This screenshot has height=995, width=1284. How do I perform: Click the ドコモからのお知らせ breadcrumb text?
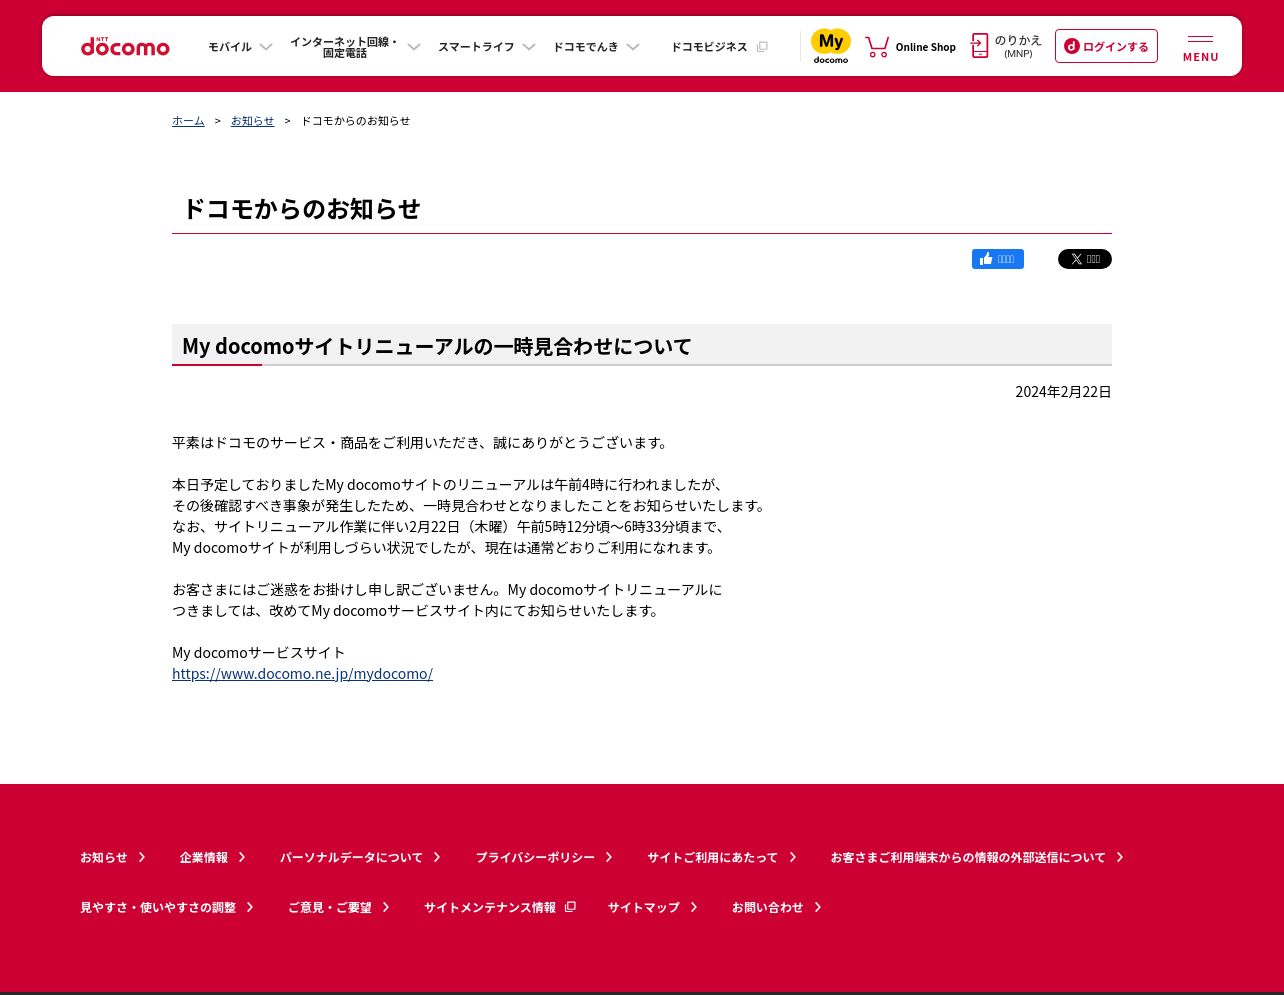point(355,120)
